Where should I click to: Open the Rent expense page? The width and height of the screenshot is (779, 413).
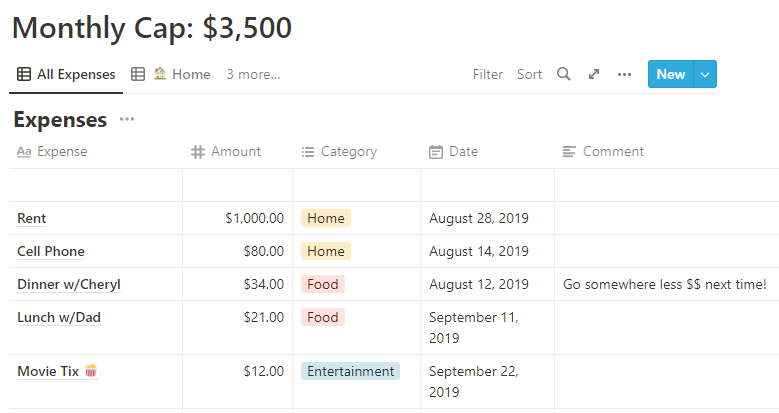coord(32,218)
